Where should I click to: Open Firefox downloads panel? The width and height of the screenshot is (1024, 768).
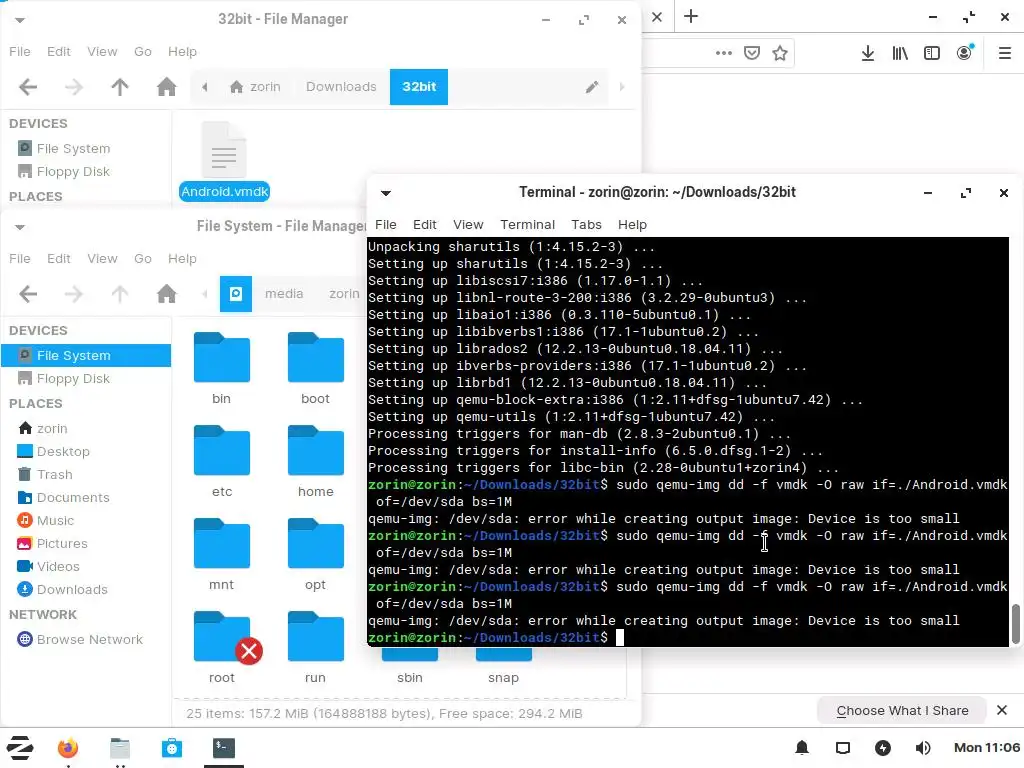coord(868,53)
